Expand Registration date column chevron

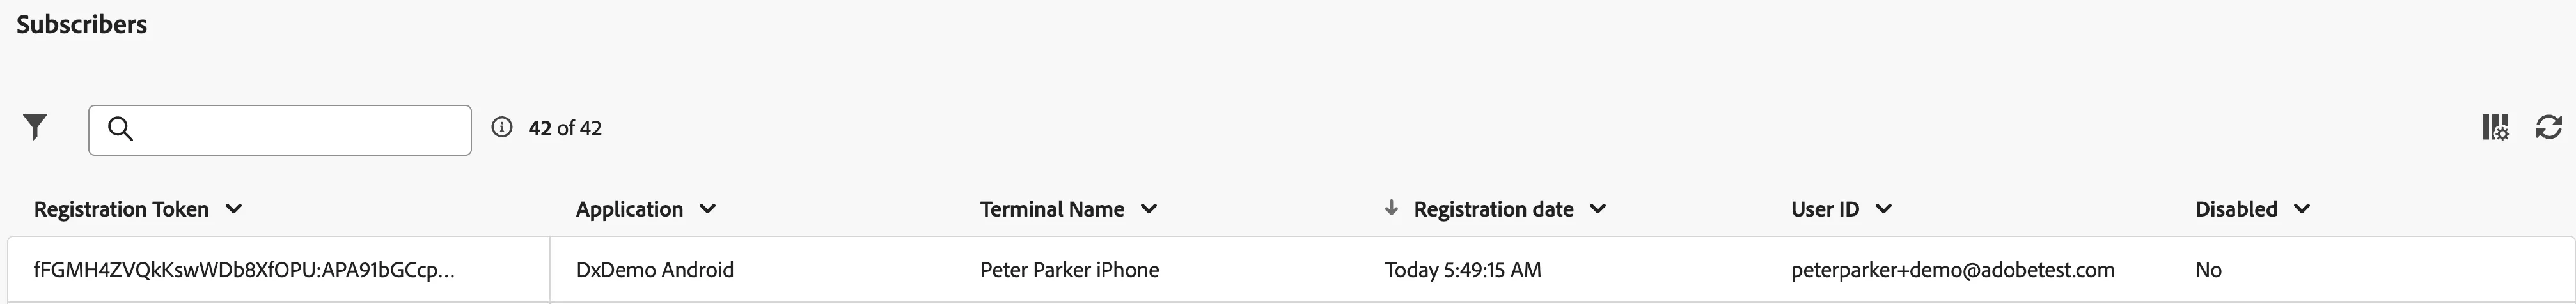point(1598,209)
